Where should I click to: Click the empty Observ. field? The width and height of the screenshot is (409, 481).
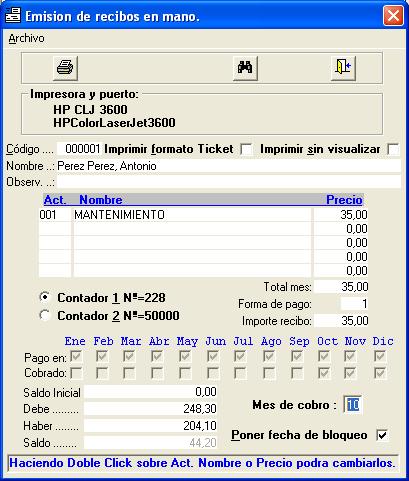coord(229,182)
